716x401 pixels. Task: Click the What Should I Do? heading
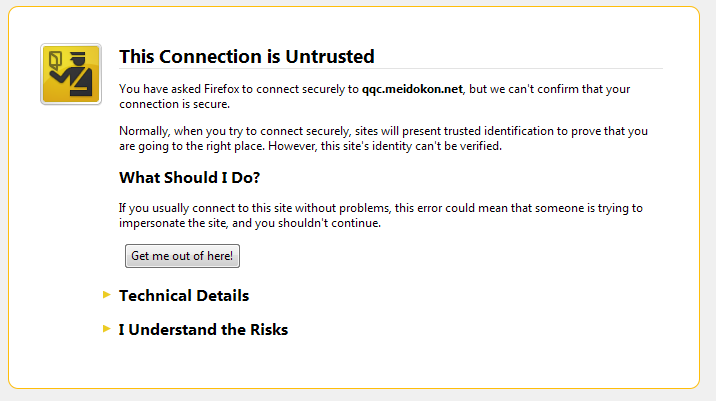pos(189,178)
